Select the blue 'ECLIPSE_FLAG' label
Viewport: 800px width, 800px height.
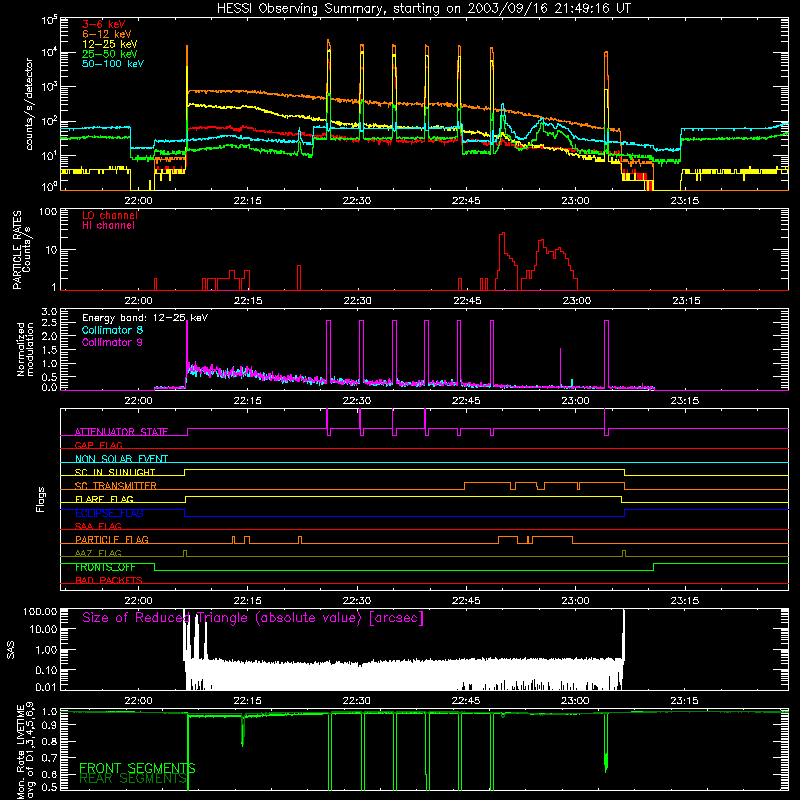click(109, 513)
